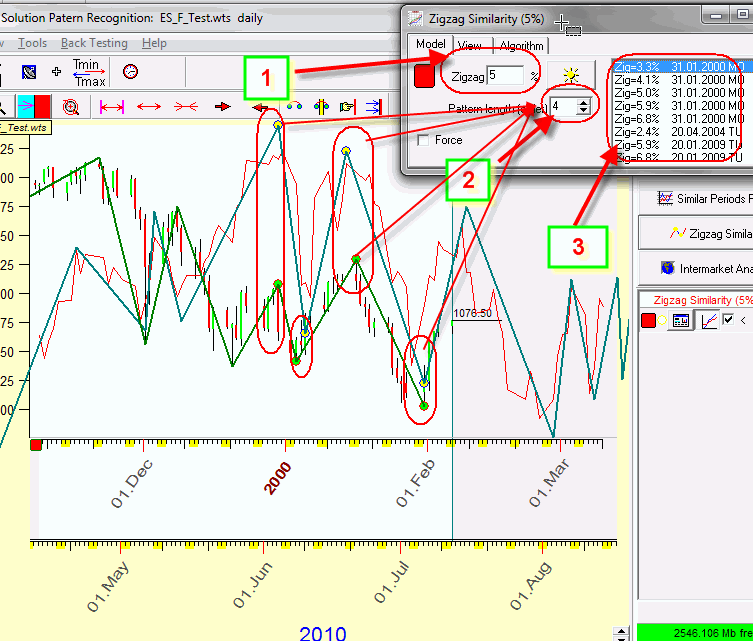Open the Back Testing menu
The height and width of the screenshot is (641, 753).
94,43
